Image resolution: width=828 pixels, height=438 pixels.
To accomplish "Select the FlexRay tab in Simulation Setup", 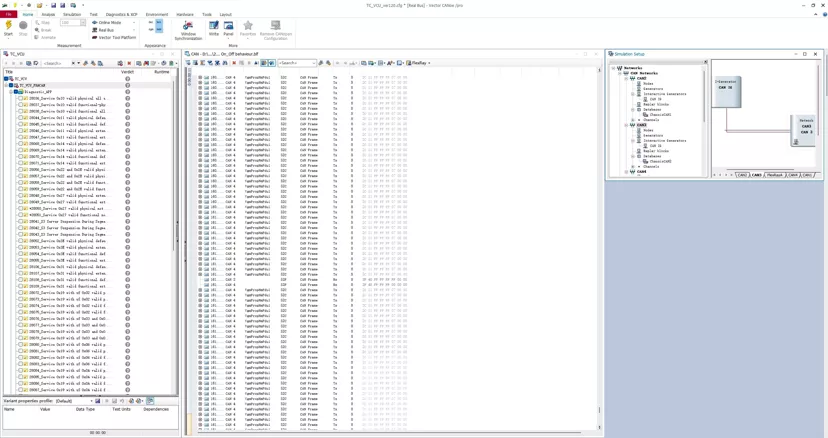I will pyautogui.click(x=775, y=175).
